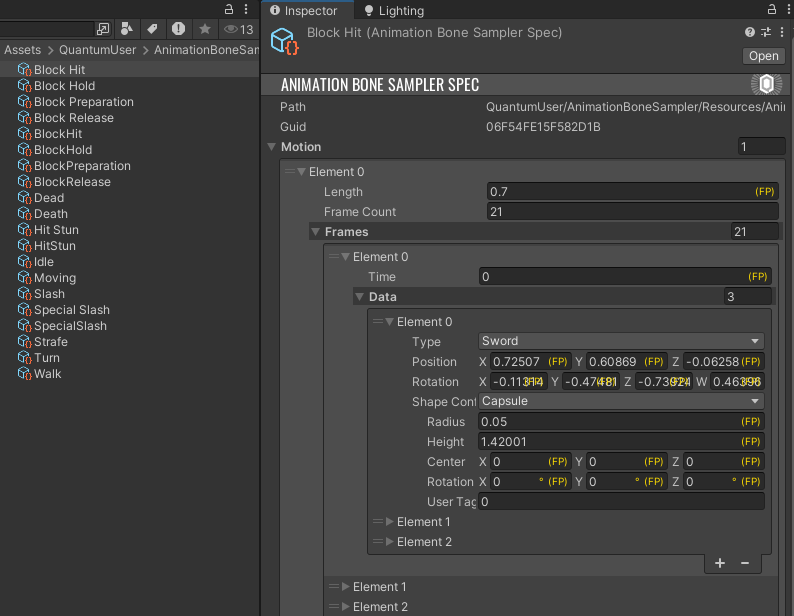Open the preset selector sliders icon
Image resolution: width=794 pixels, height=616 pixels.
pyautogui.click(x=766, y=32)
